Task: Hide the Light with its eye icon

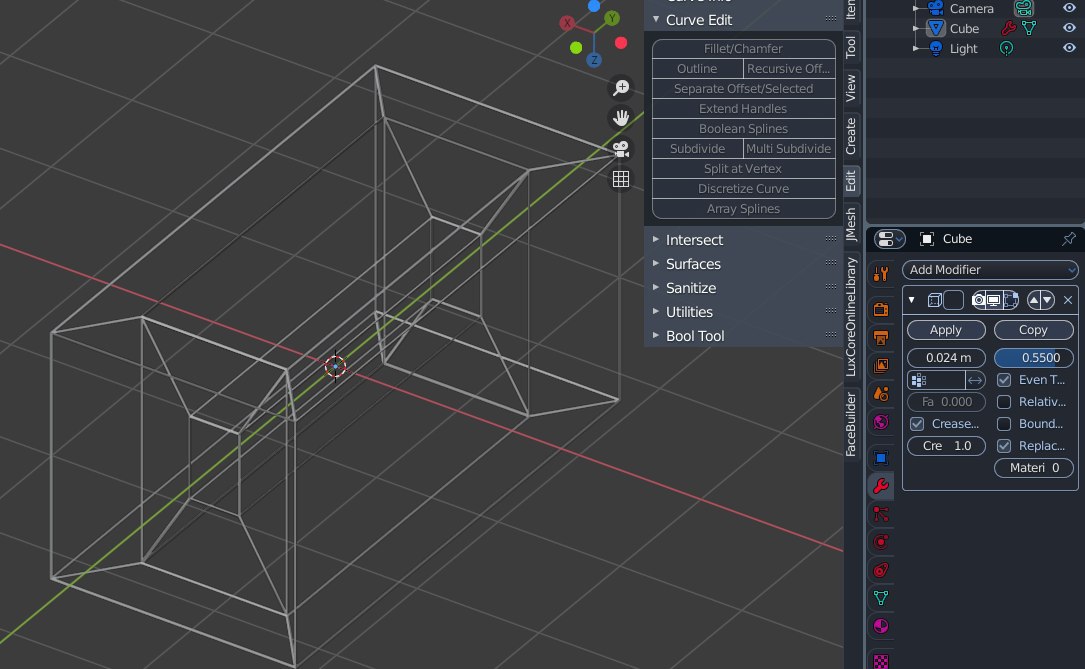Action: pyautogui.click(x=1069, y=48)
